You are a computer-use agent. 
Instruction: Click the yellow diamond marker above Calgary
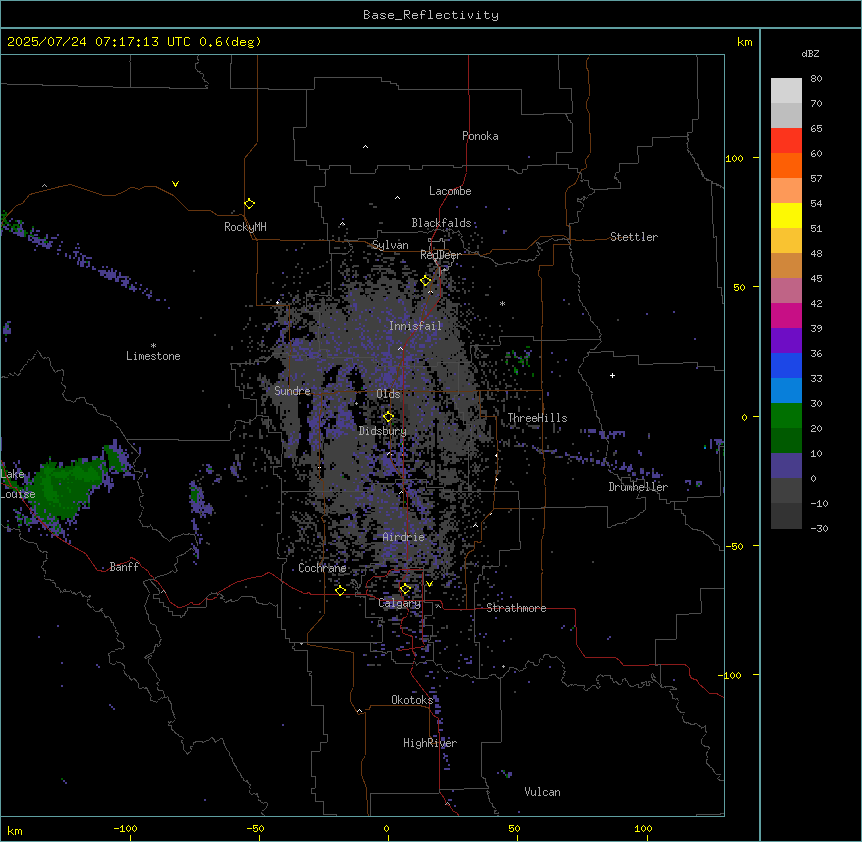(x=405, y=589)
